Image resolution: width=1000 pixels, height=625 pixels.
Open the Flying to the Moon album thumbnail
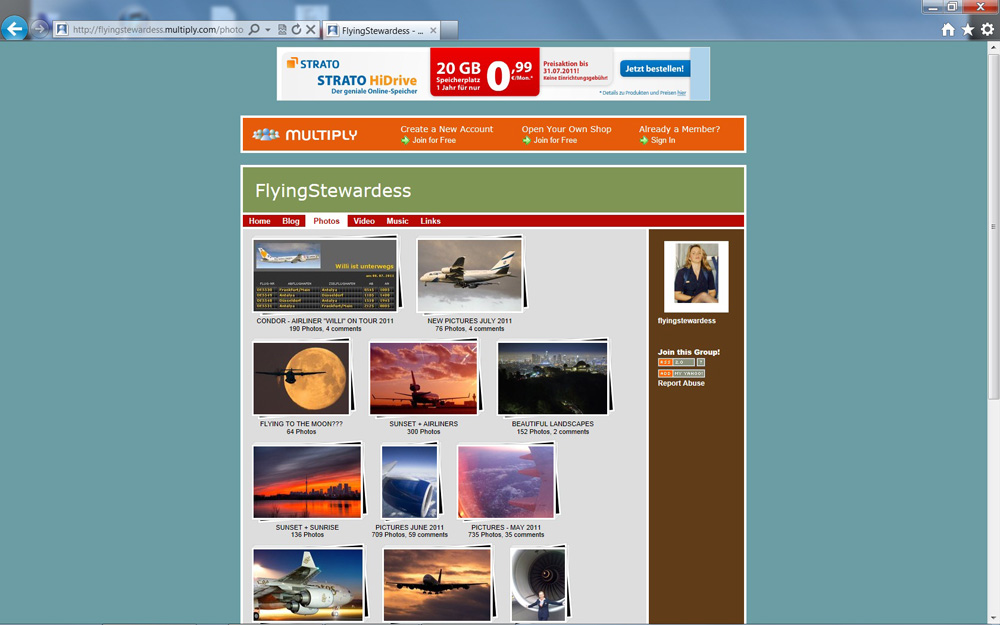[x=300, y=378]
